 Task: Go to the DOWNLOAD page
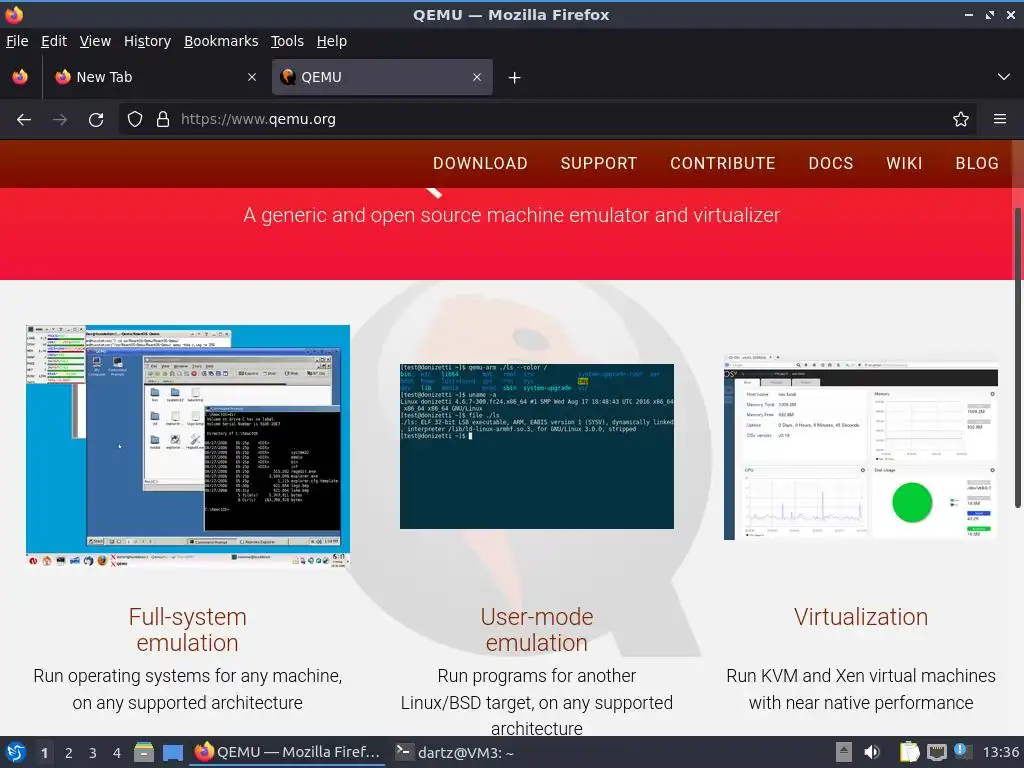[480, 163]
